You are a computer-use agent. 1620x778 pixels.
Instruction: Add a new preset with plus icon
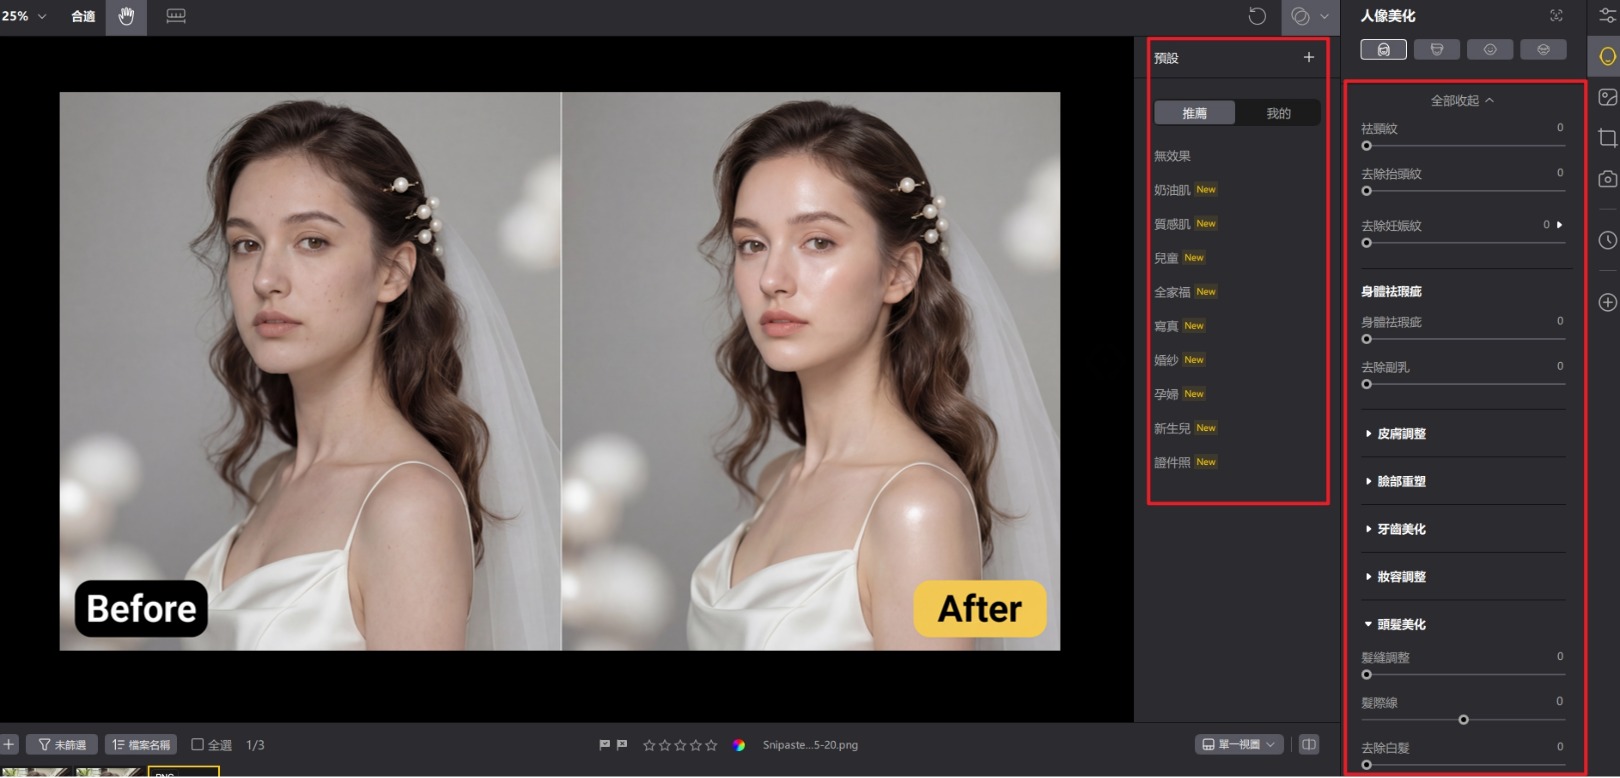[x=1309, y=57]
